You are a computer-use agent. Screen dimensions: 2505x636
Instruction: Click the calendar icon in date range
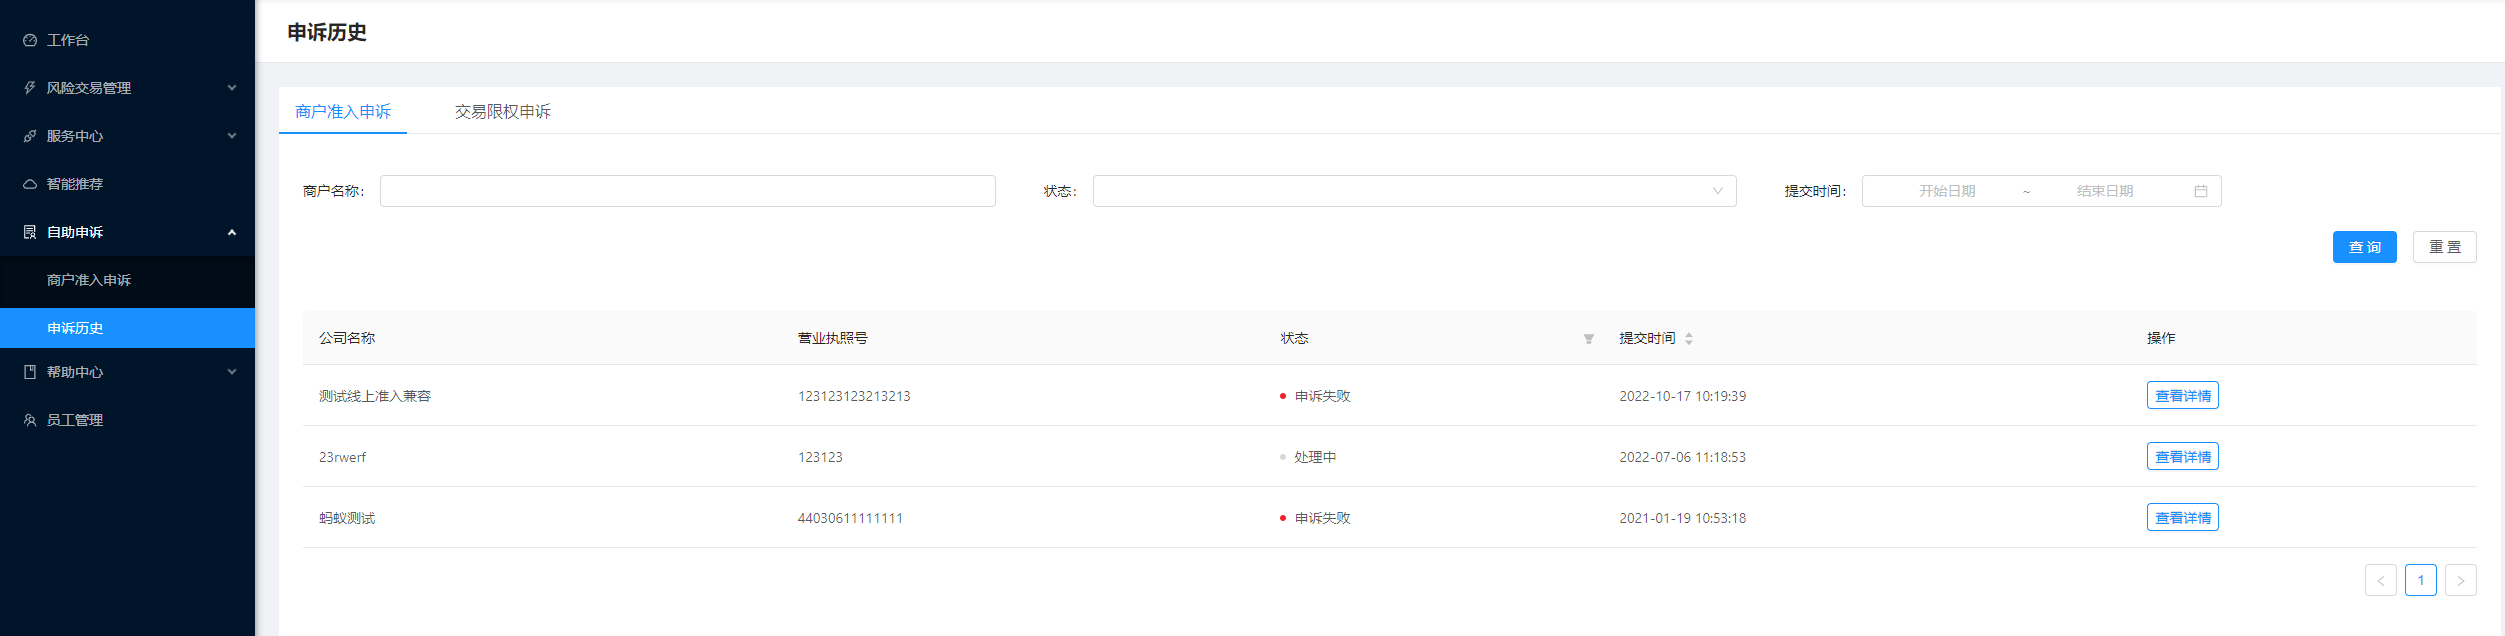pos(2200,191)
